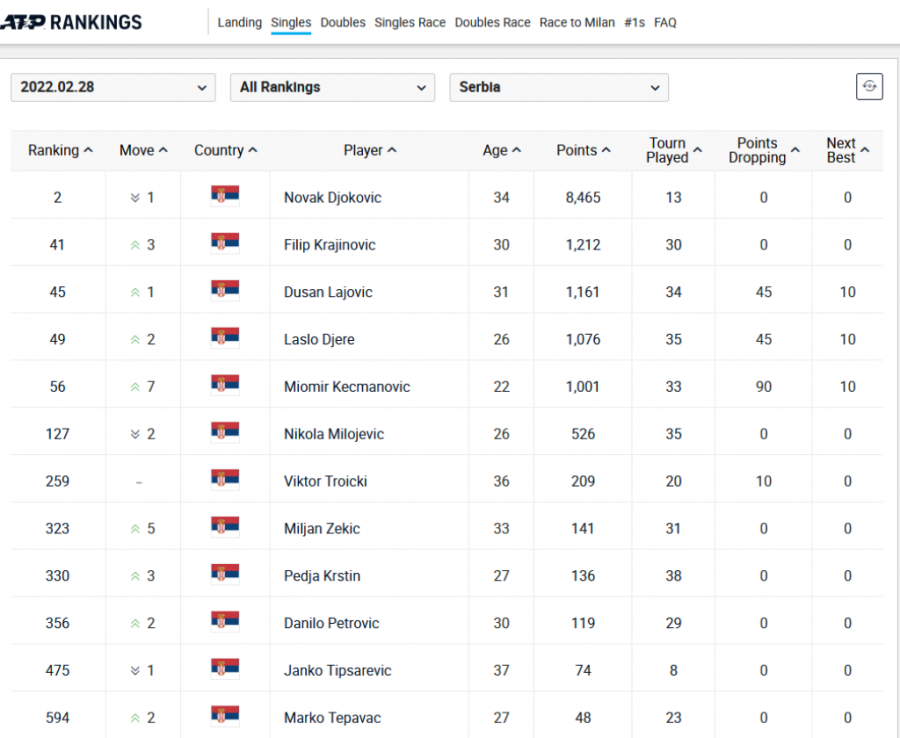Screen dimensions: 900x738
Task: Sort by the Ranking column arrow
Action: [88, 150]
